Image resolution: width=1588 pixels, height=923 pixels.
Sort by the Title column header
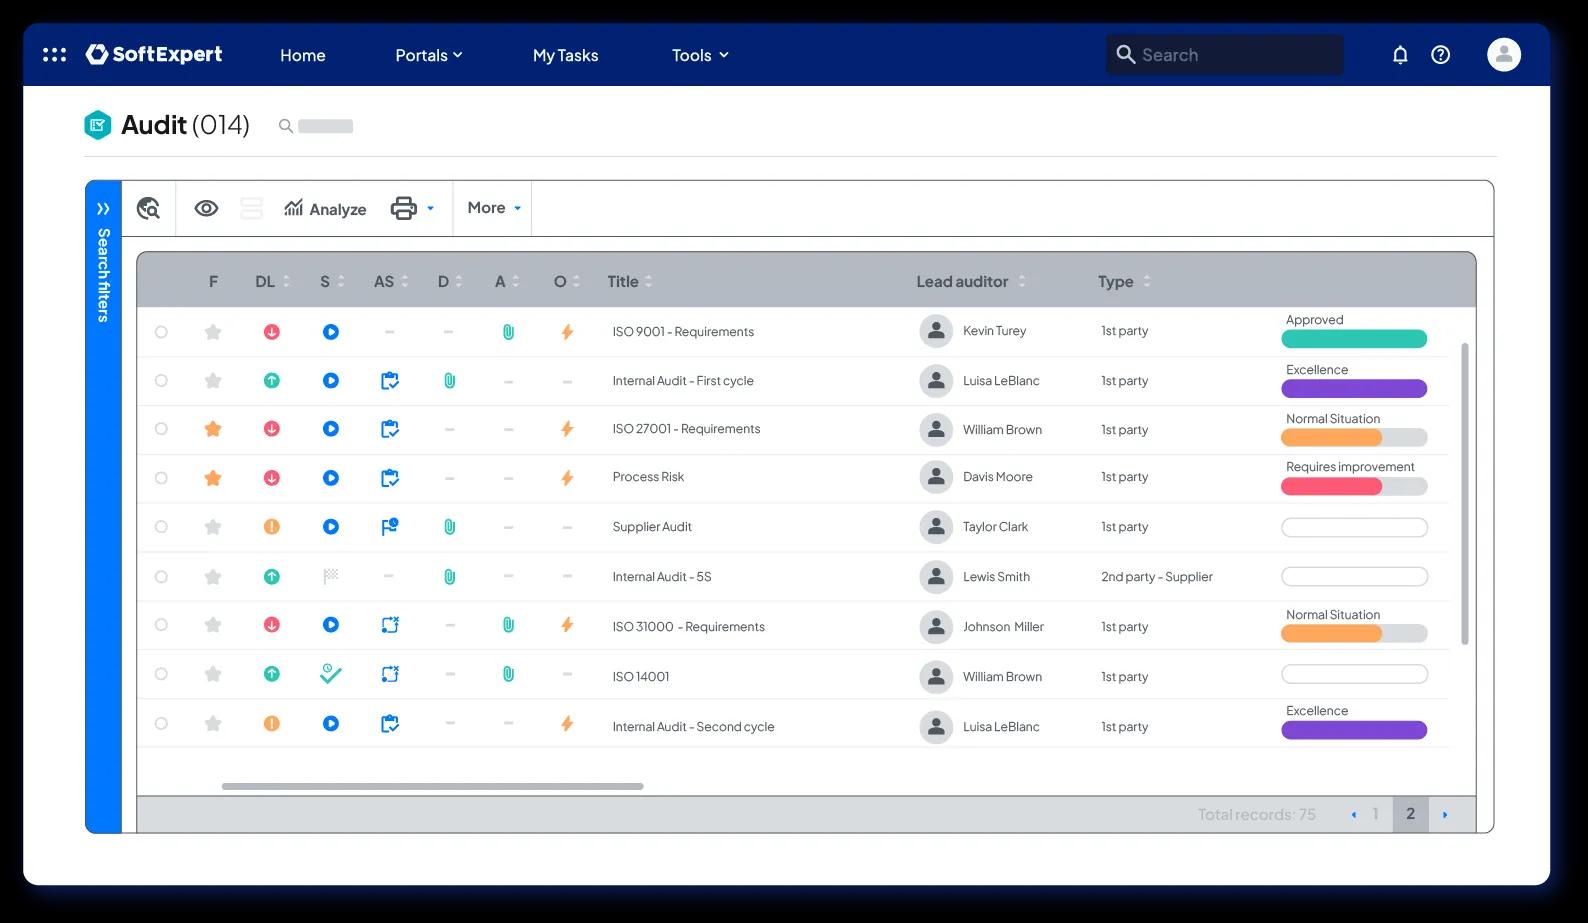click(x=630, y=282)
